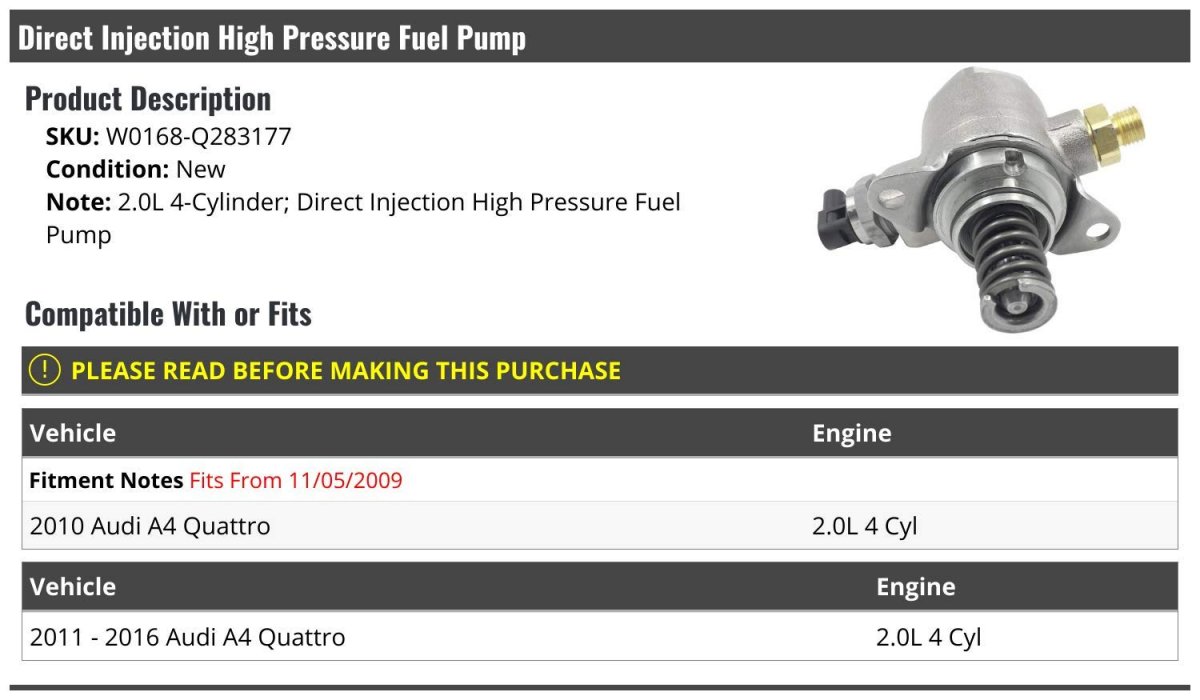Click the Fitment Notes label

tap(106, 480)
